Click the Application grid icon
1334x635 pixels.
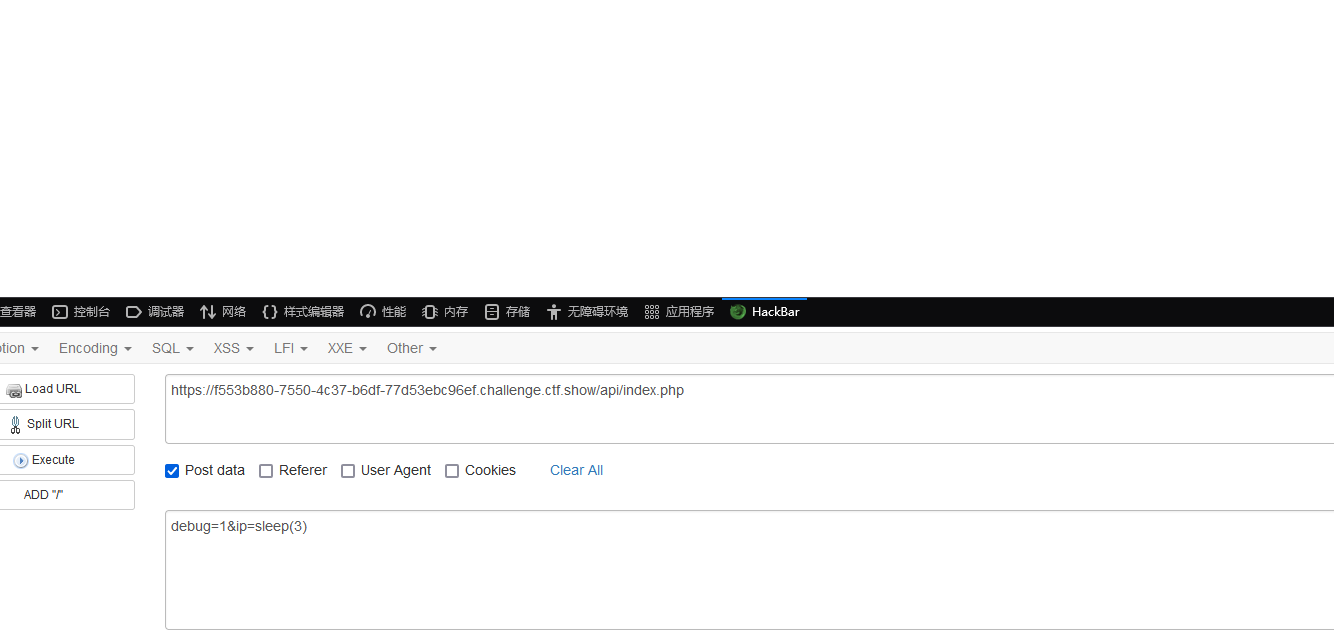652,312
